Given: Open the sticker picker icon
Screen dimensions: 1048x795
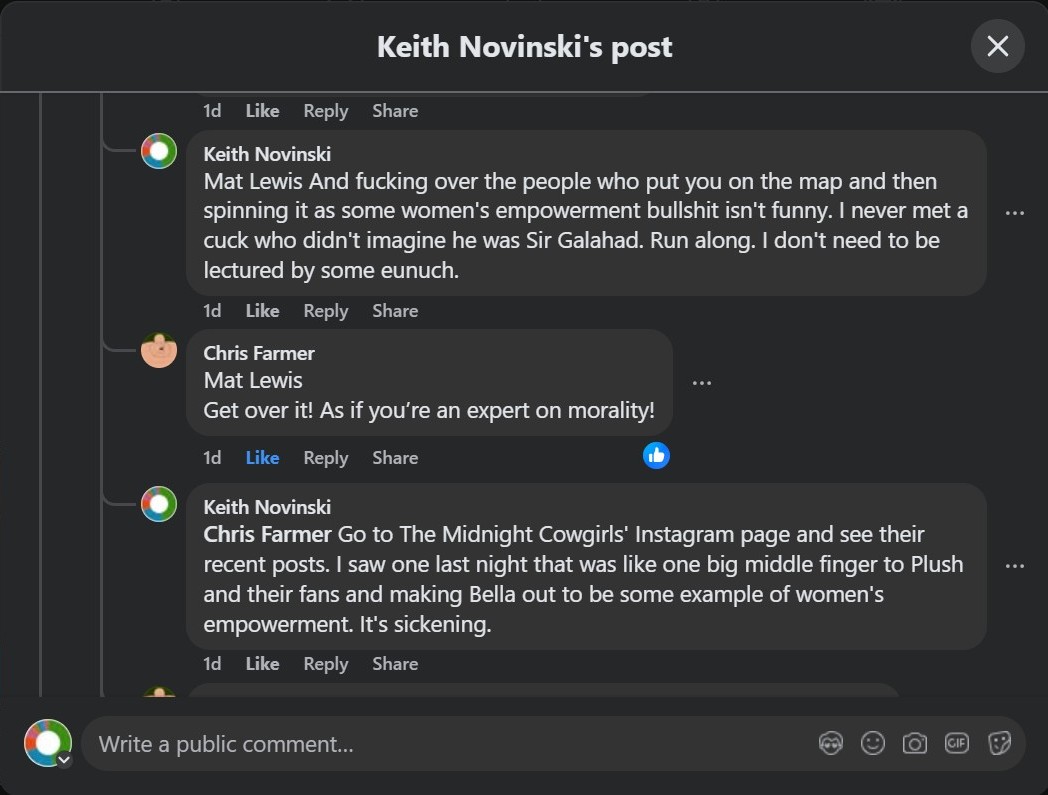Looking at the screenshot, I should tap(999, 744).
